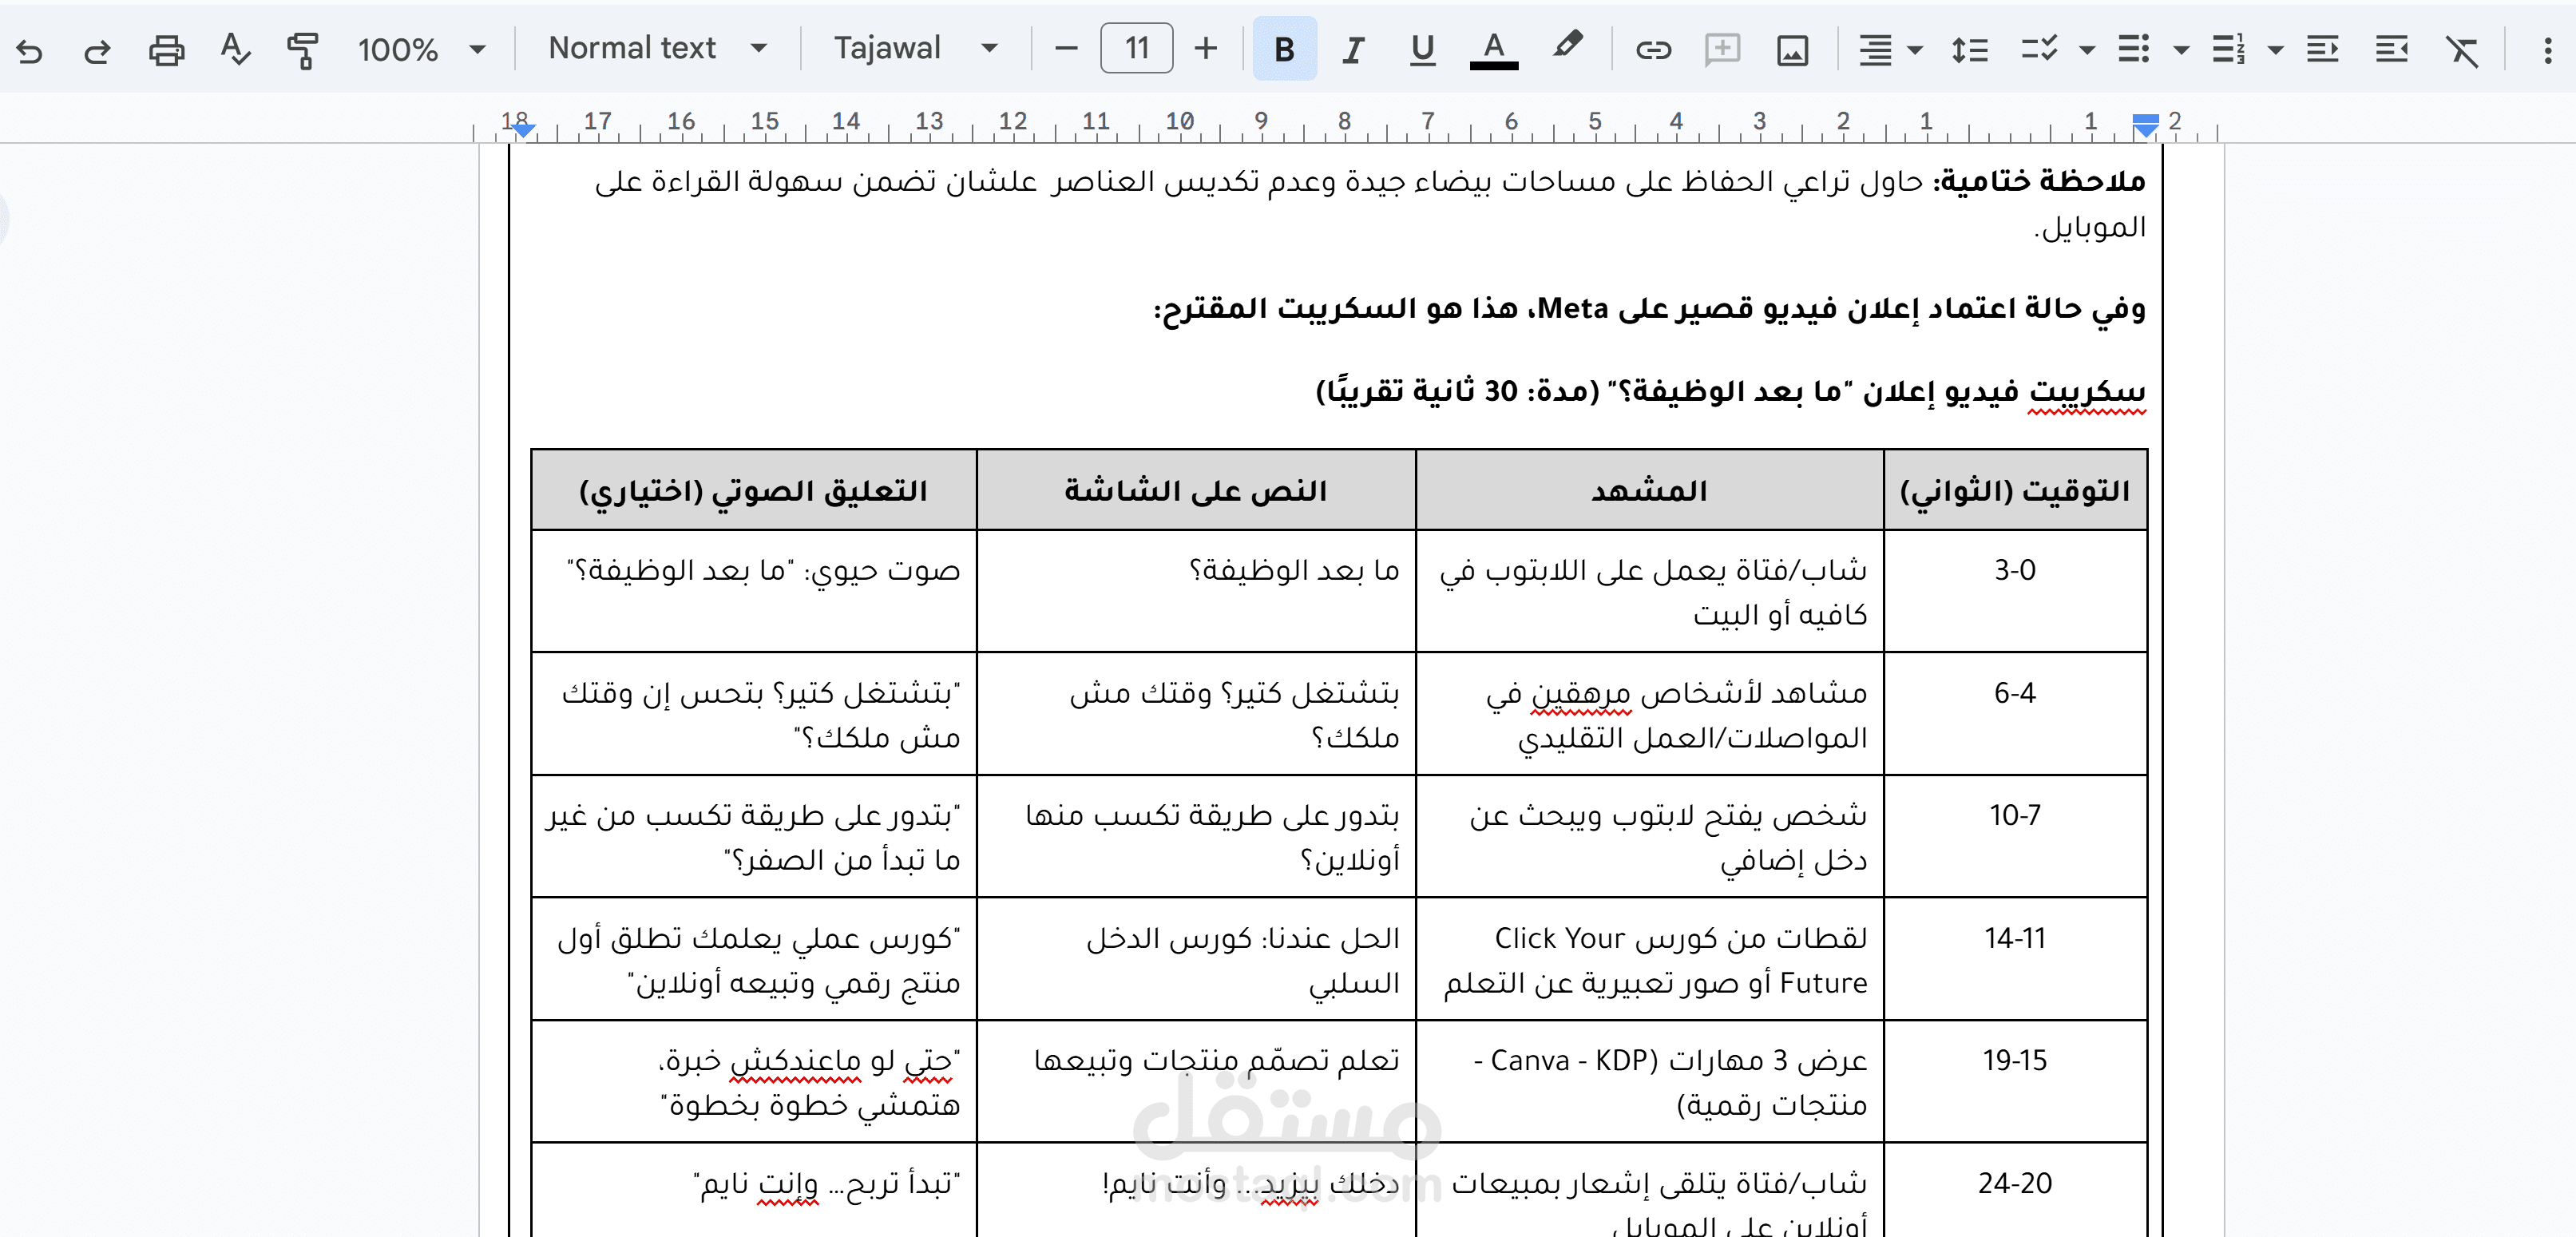Click the bulleted list icon
This screenshot has height=1237, width=2576.
2133,49
